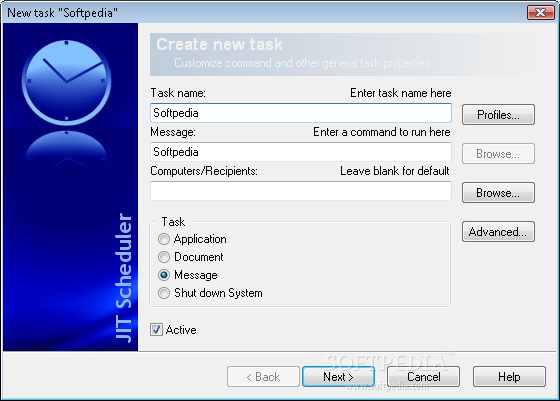Image resolution: width=560 pixels, height=401 pixels.
Task: Open the Advanced settings
Action: 498,232
